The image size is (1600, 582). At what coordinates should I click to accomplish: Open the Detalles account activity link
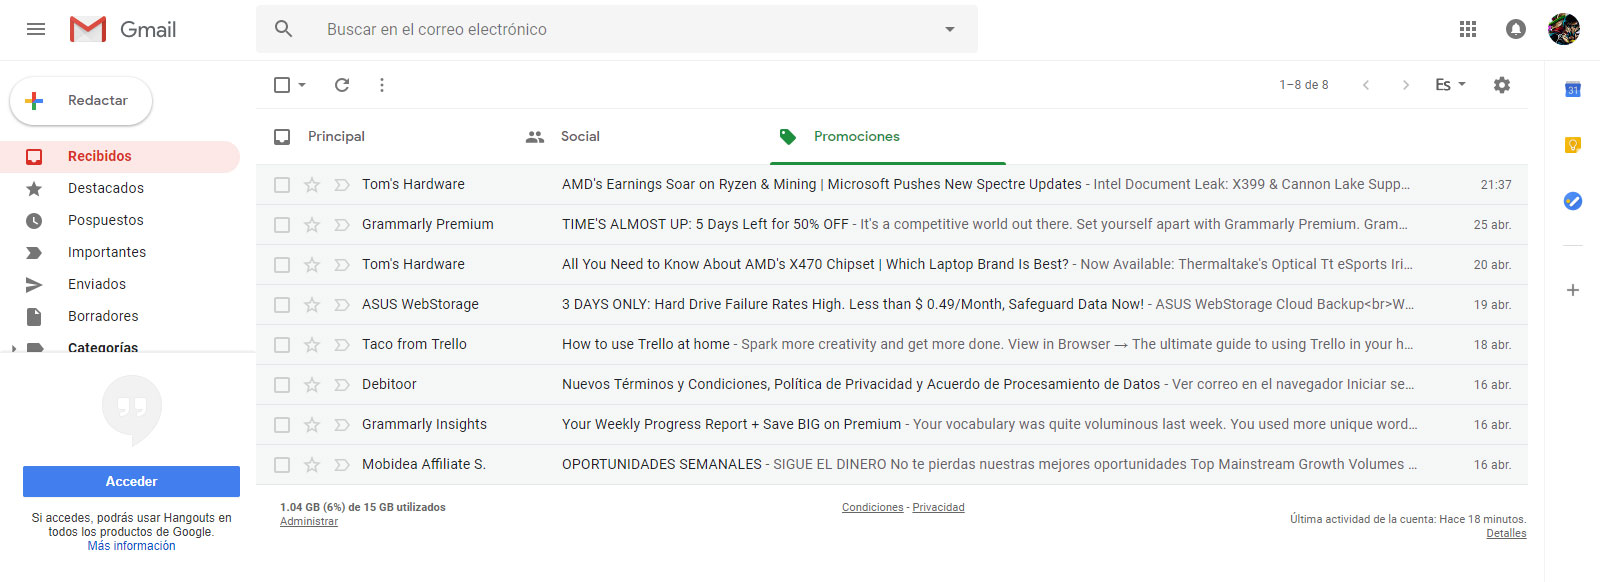[x=1506, y=533]
